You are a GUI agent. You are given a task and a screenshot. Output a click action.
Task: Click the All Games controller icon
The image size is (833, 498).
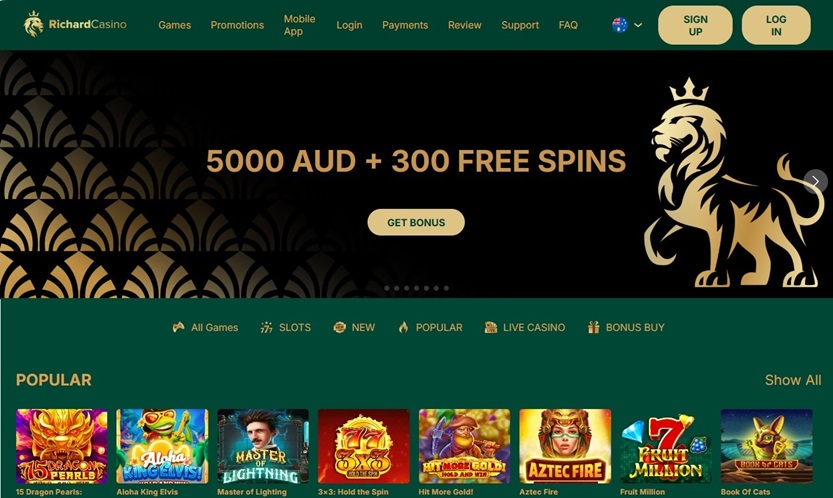point(178,327)
